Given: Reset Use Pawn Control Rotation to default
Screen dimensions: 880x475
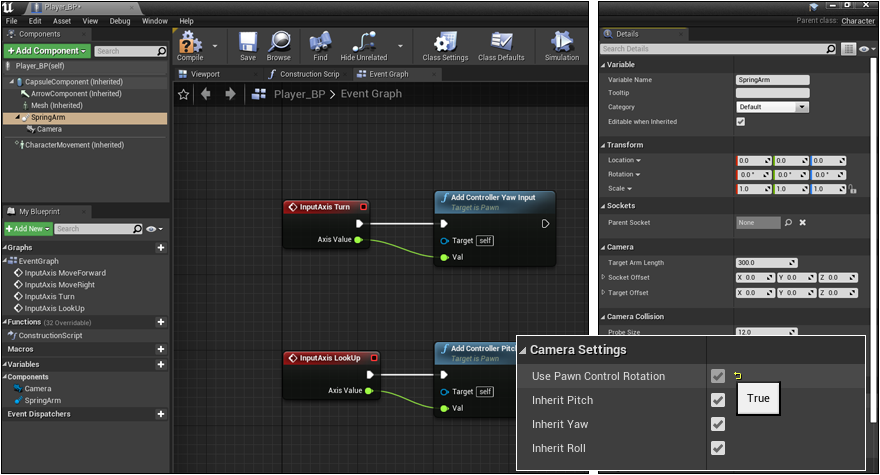Looking at the screenshot, I should [x=737, y=376].
